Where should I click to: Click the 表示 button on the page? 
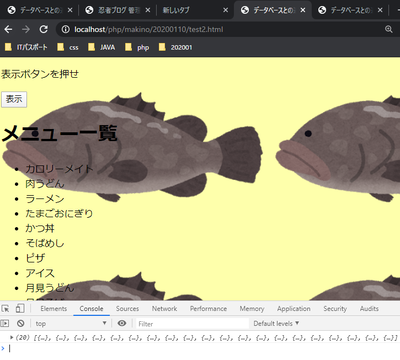pyautogui.click(x=14, y=99)
